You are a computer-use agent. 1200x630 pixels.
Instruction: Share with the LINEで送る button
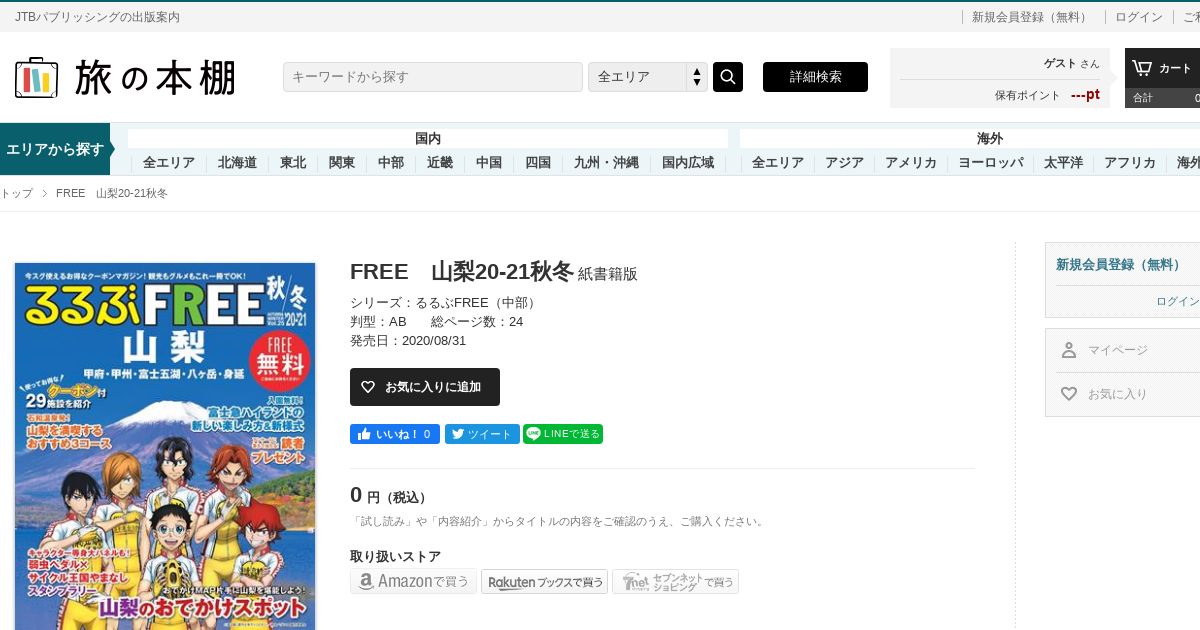[563, 434]
